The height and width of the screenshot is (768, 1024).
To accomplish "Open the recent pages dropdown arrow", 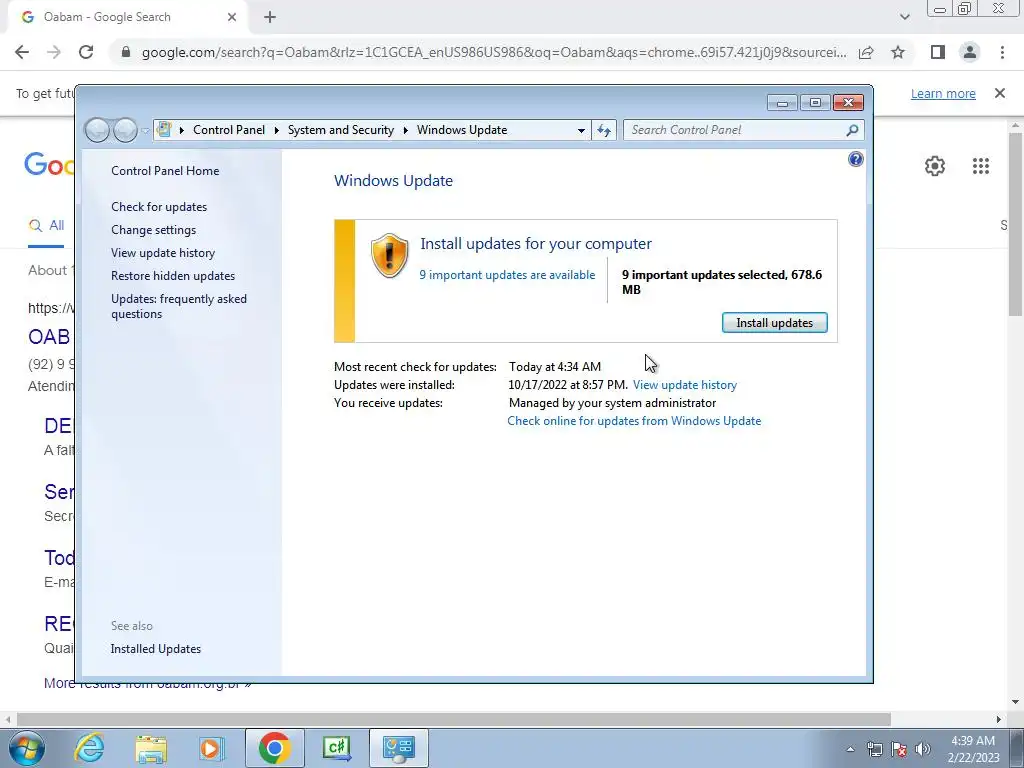I will (x=145, y=131).
